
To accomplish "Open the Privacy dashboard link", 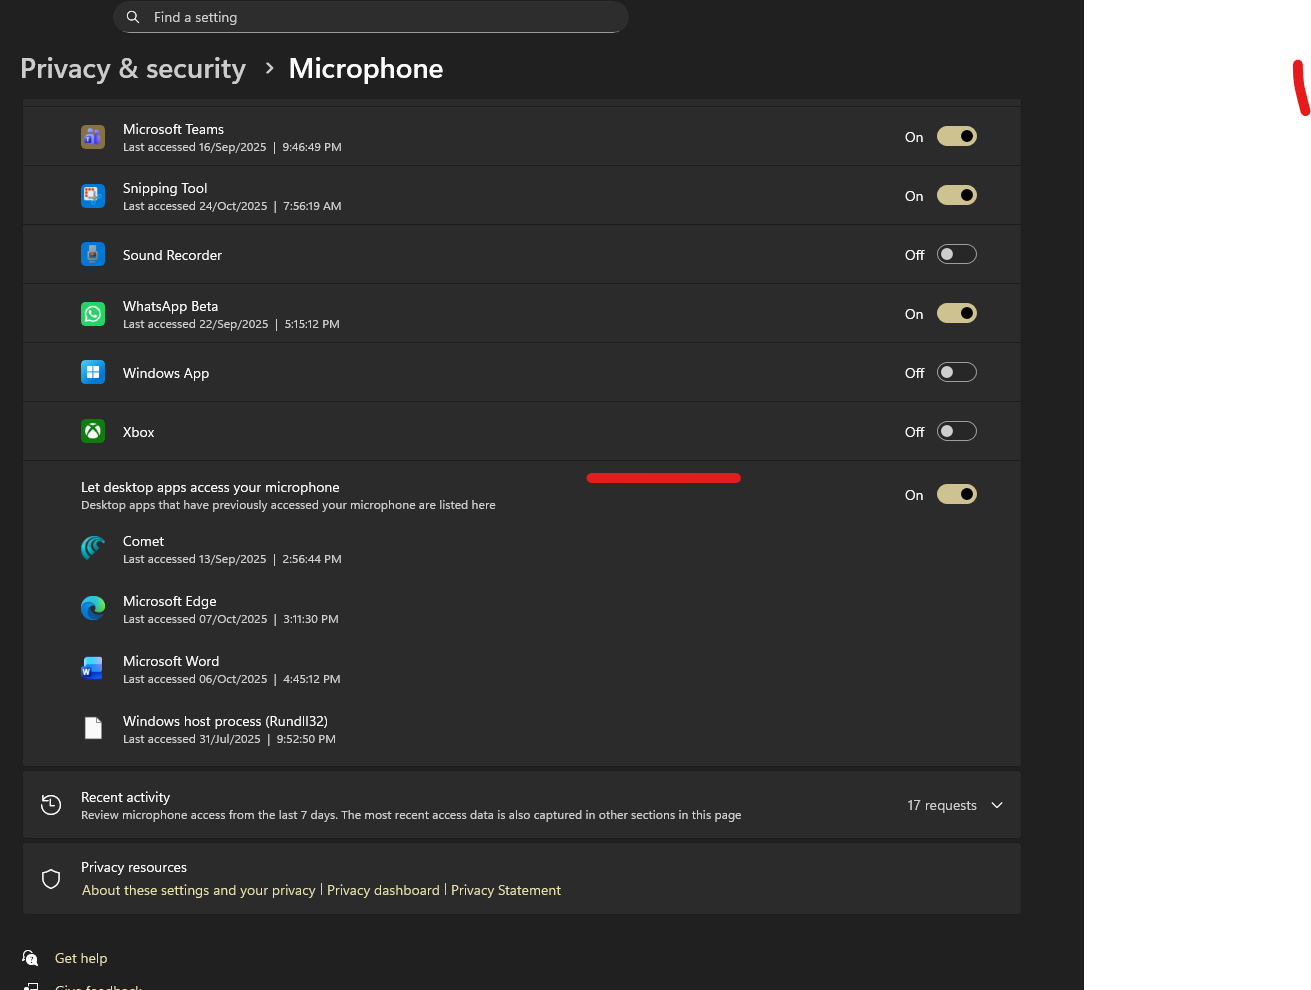I will click(x=383, y=890).
